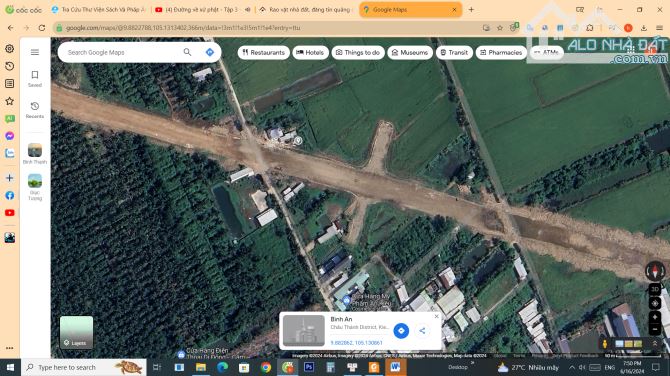Open Microsoft Word from the taskbar

tap(395, 367)
